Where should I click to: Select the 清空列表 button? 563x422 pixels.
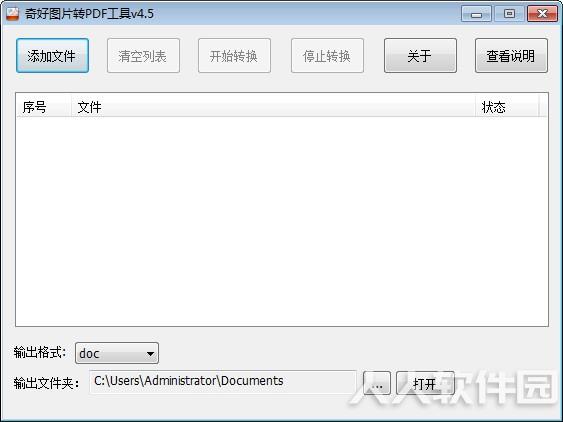143,56
